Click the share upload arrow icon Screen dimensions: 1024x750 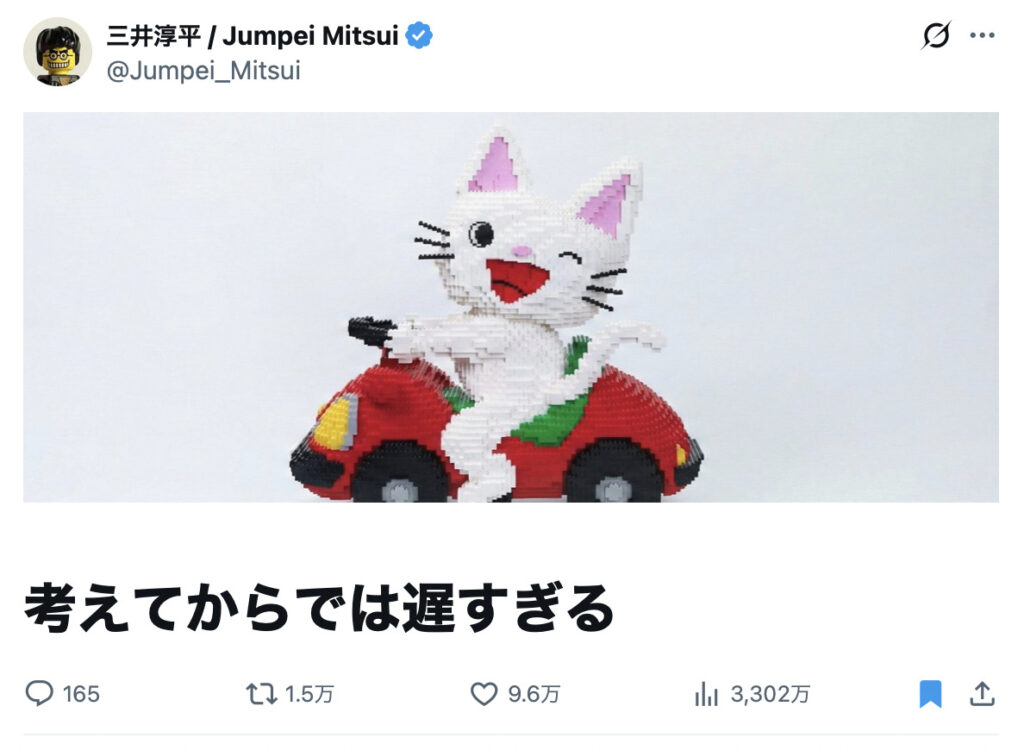pyautogui.click(x=982, y=693)
